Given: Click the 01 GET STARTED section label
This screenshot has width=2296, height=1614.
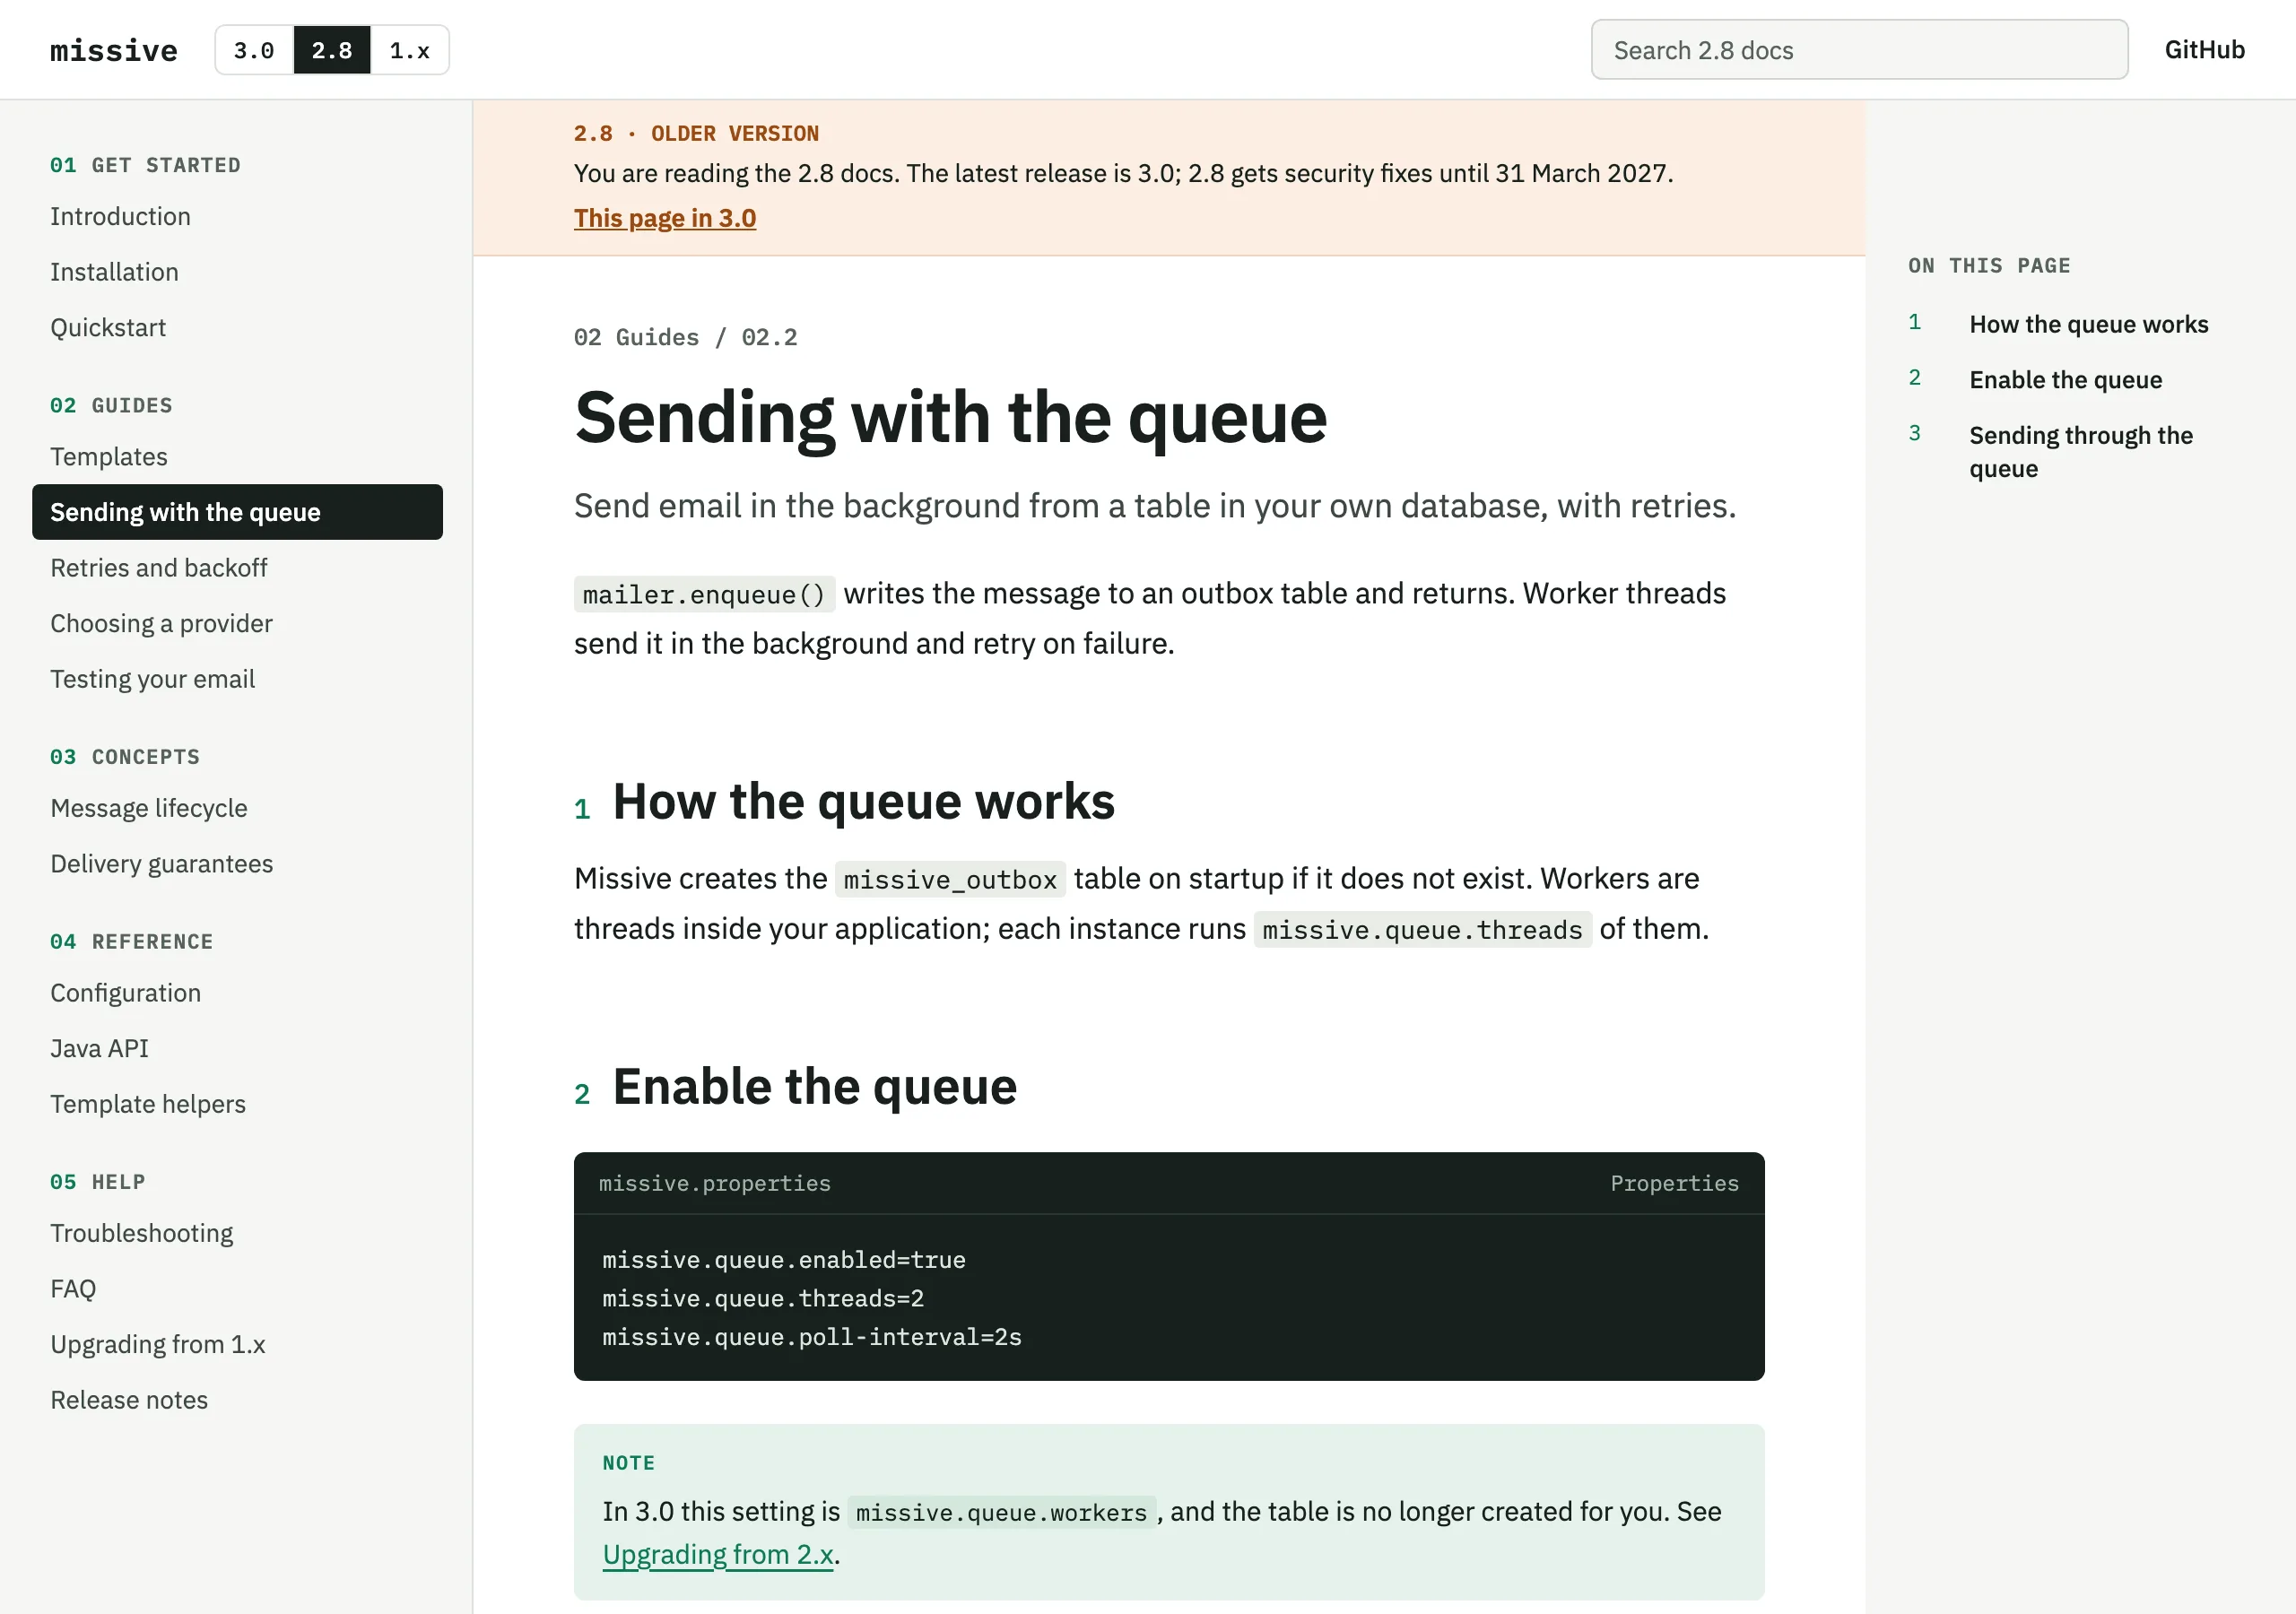Looking at the screenshot, I should point(145,166).
